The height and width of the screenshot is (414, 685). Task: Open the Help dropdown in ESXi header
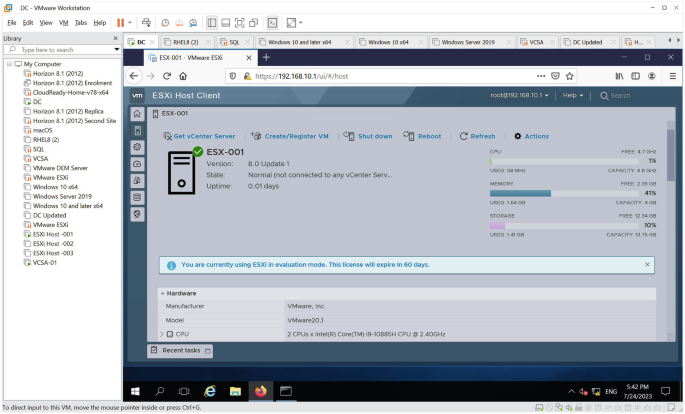click(x=573, y=95)
